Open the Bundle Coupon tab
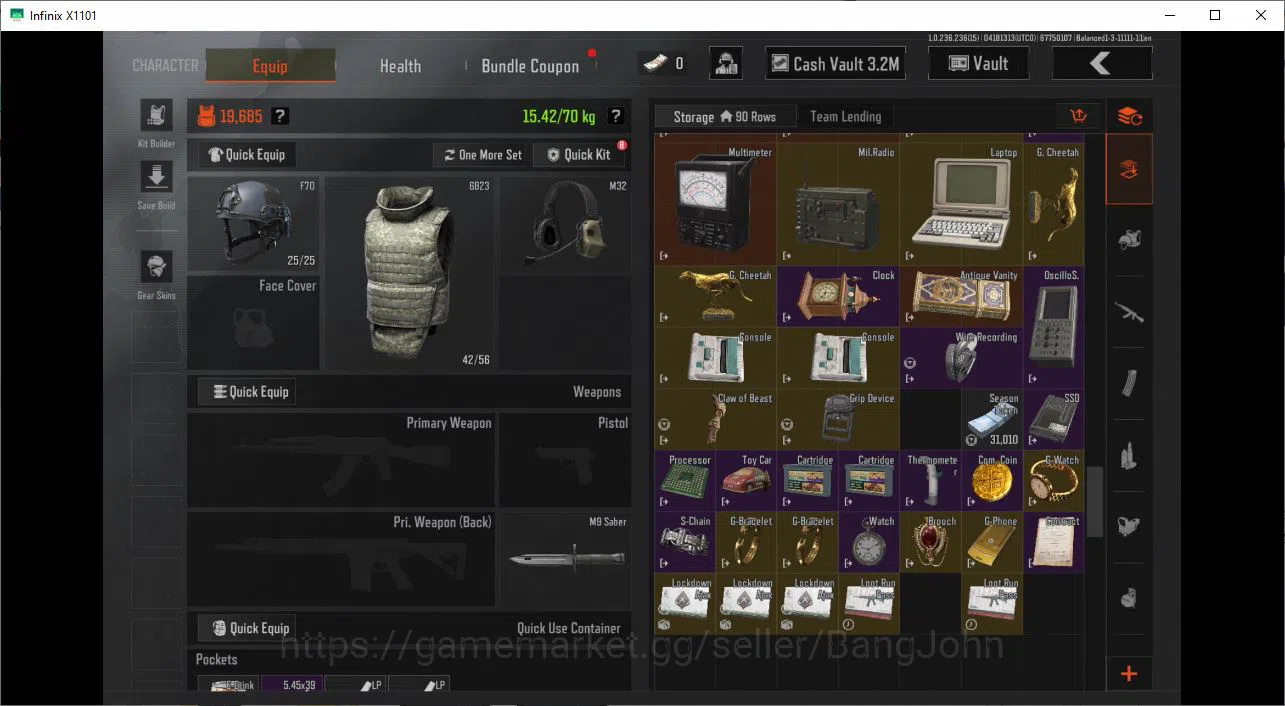 530,66
